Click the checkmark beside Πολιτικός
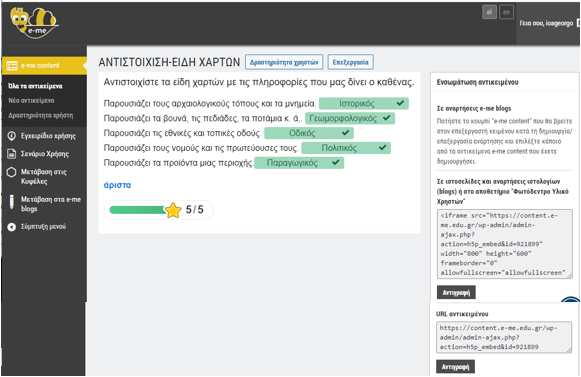 [x=382, y=148]
